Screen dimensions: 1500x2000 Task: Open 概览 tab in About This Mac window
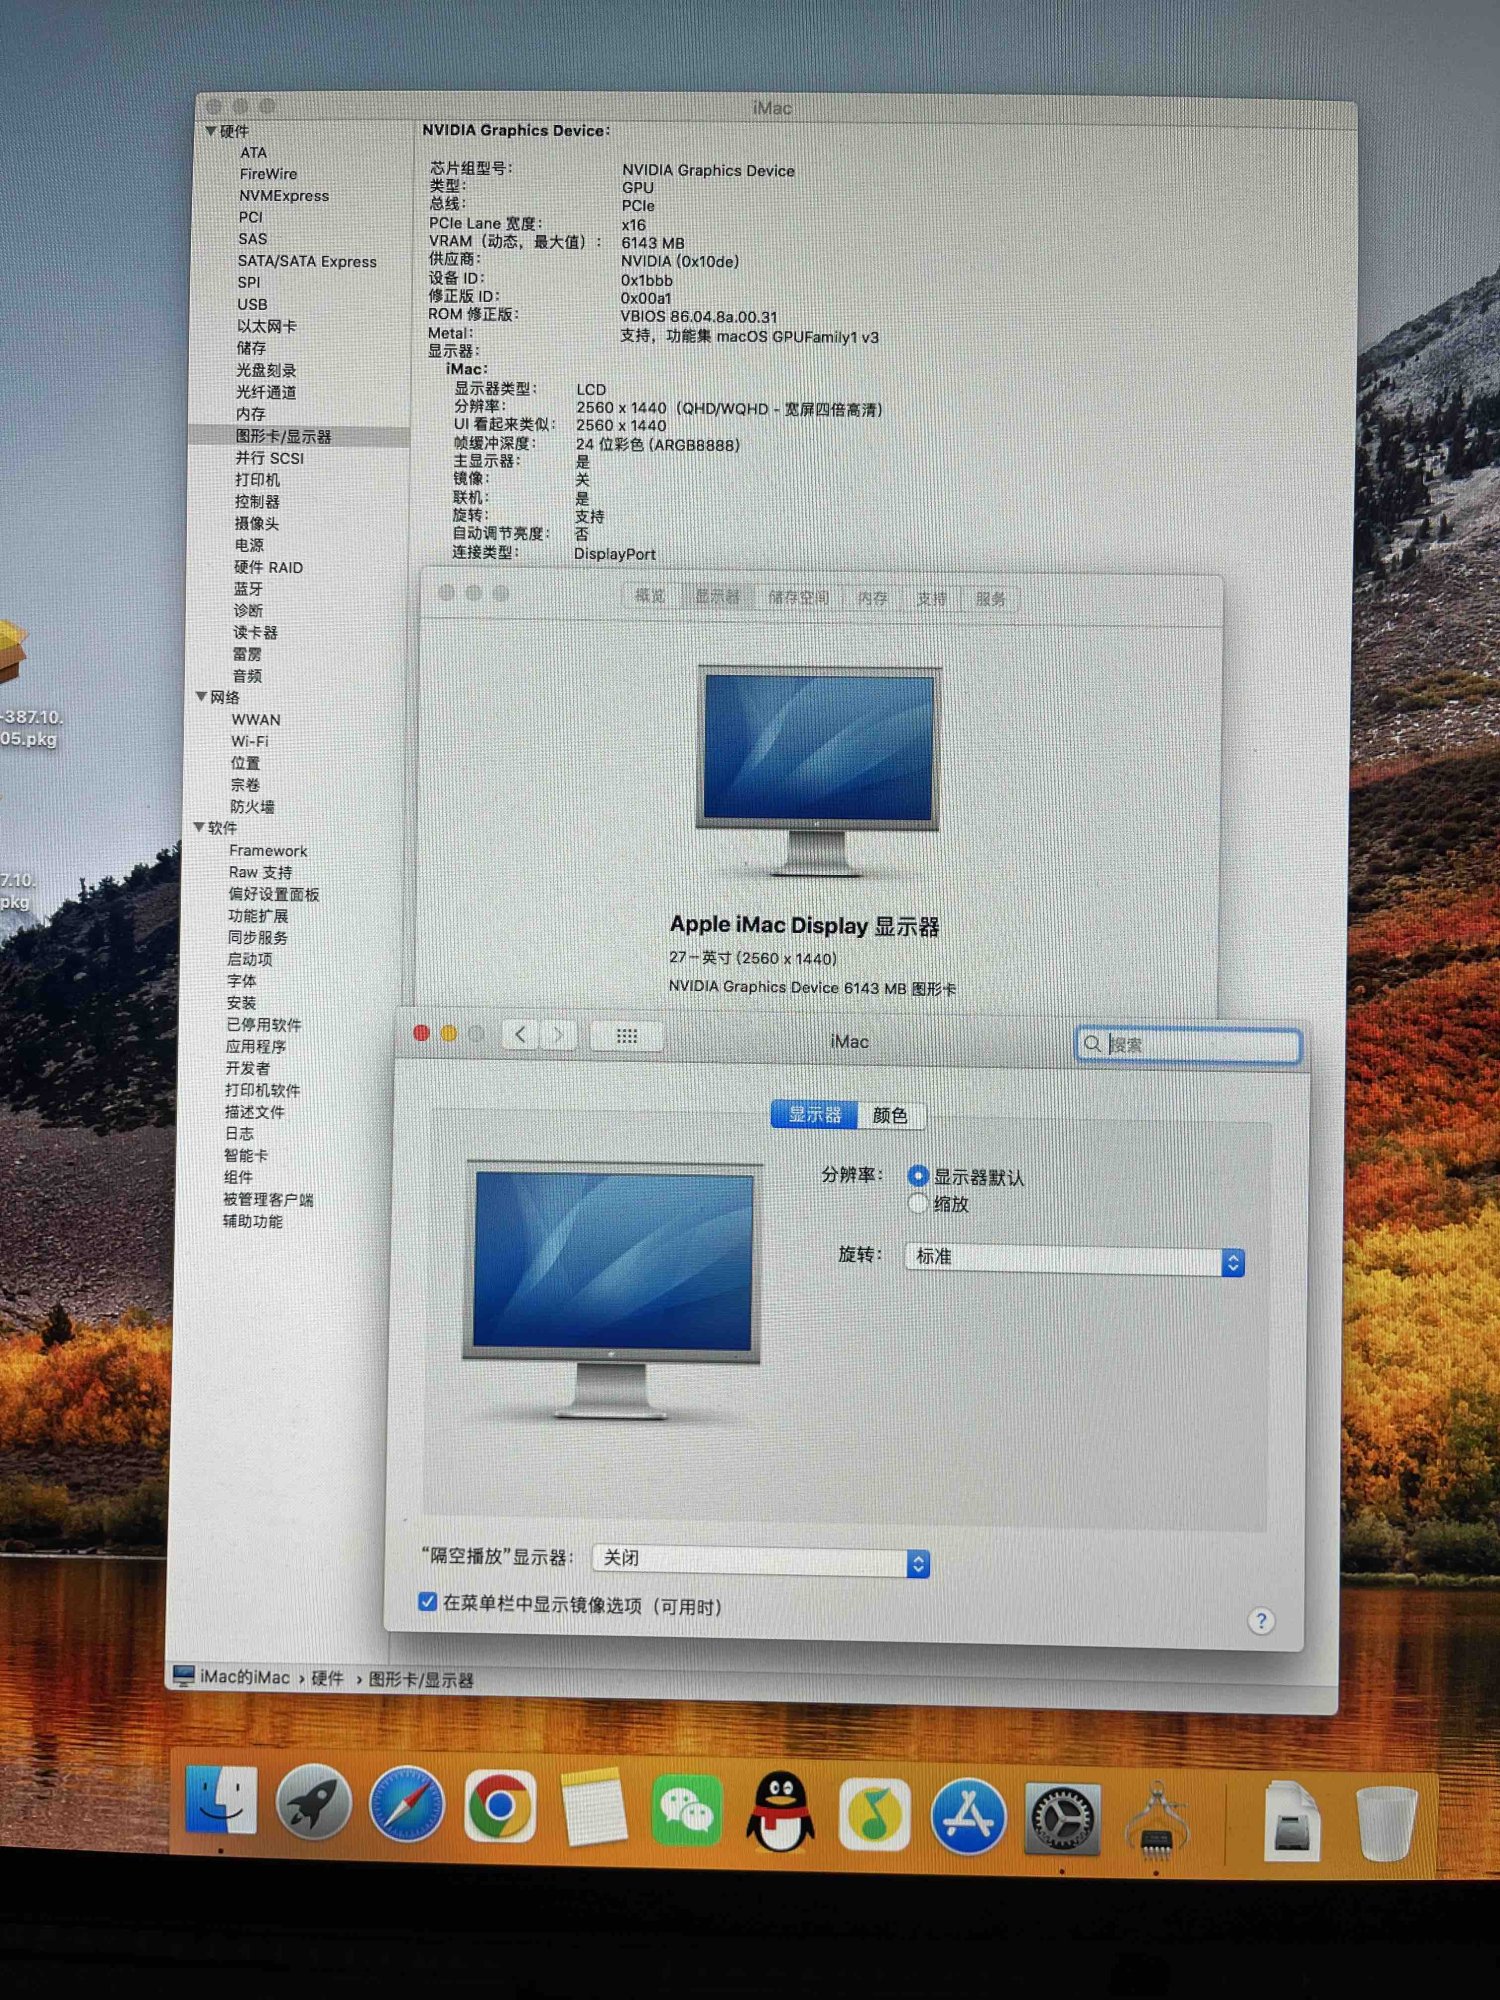click(x=650, y=596)
